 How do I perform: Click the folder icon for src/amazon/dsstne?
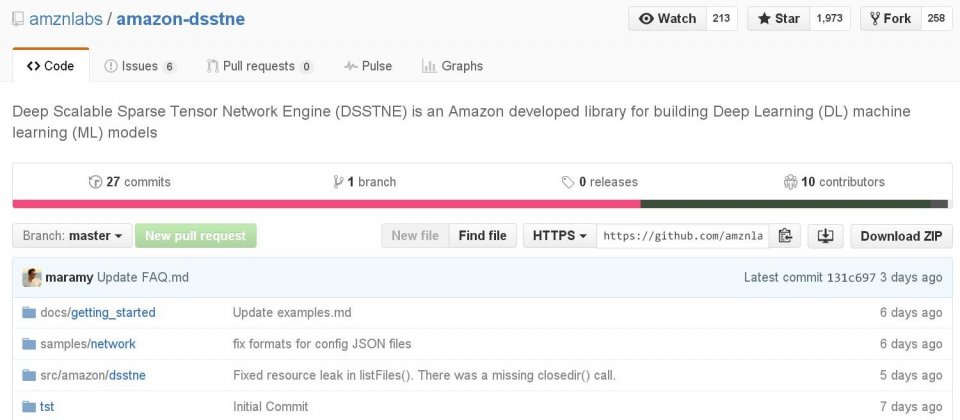pyautogui.click(x=29, y=375)
